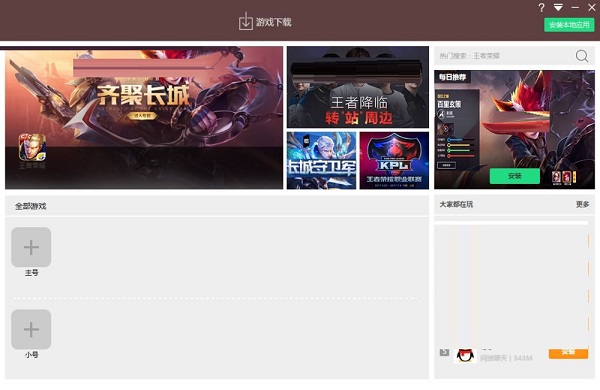This screenshot has height=390, width=600.
Task: Click the download arrow icon beside 游戏下载
Action: (x=246, y=21)
